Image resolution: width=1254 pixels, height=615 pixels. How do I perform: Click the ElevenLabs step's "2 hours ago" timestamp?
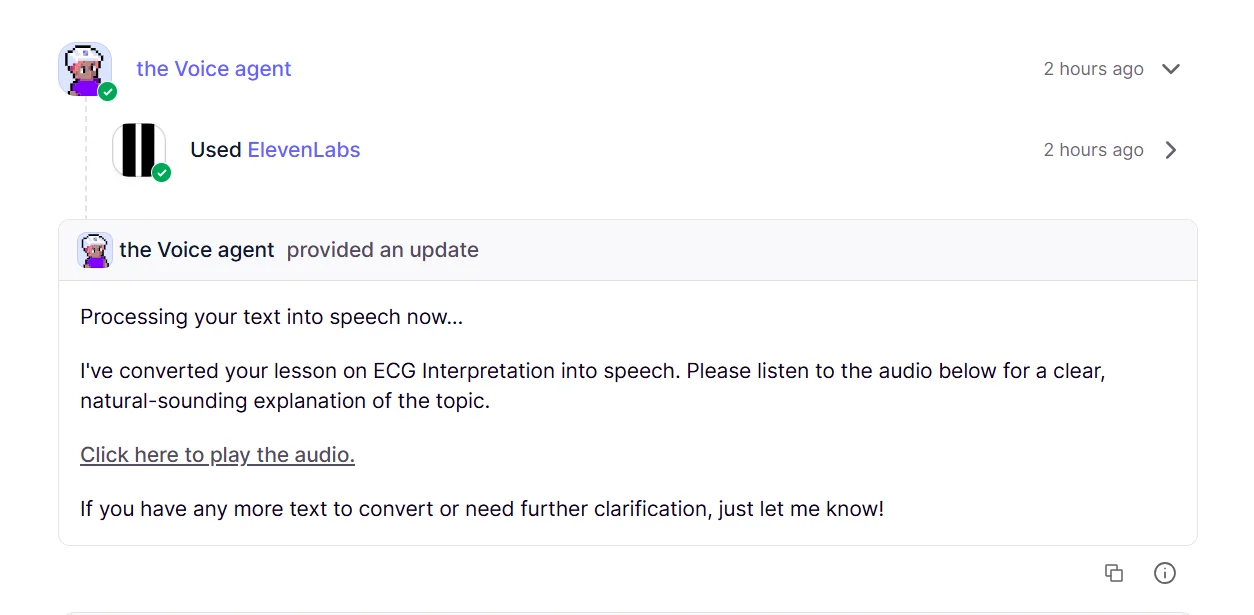[x=1093, y=150]
